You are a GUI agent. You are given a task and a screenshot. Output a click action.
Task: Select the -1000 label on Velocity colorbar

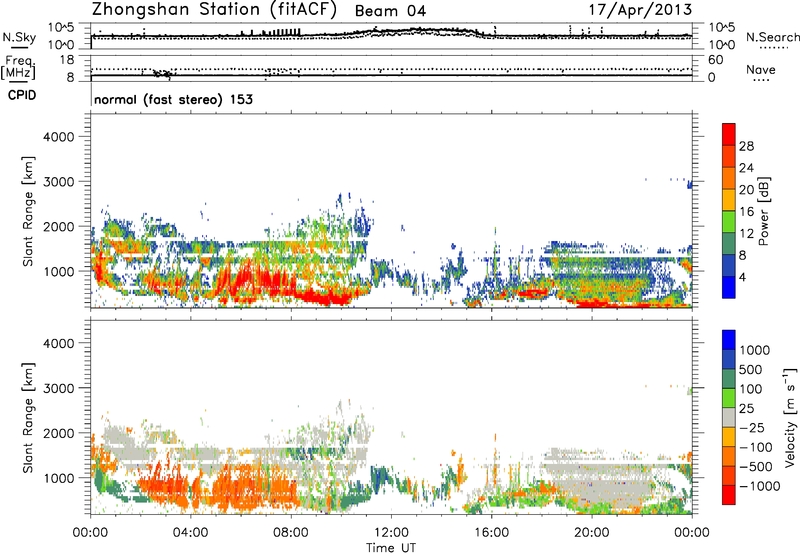point(759,486)
